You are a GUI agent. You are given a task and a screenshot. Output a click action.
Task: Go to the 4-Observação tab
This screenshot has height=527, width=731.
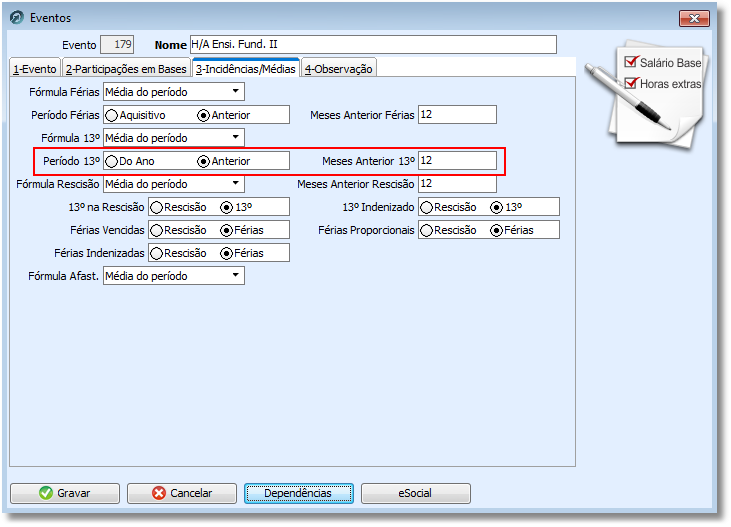pyautogui.click(x=339, y=69)
